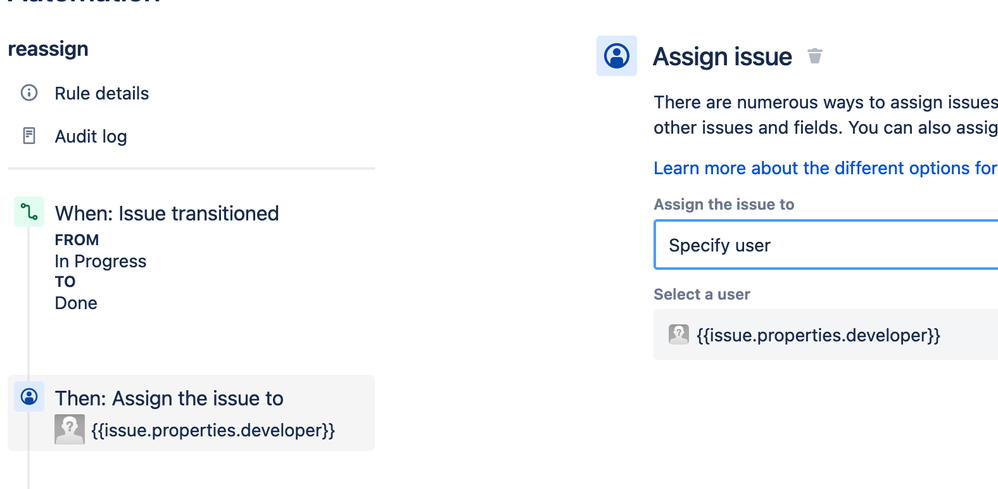Click the Assign issue panel title
This screenshot has height=489, width=998.
pos(722,57)
